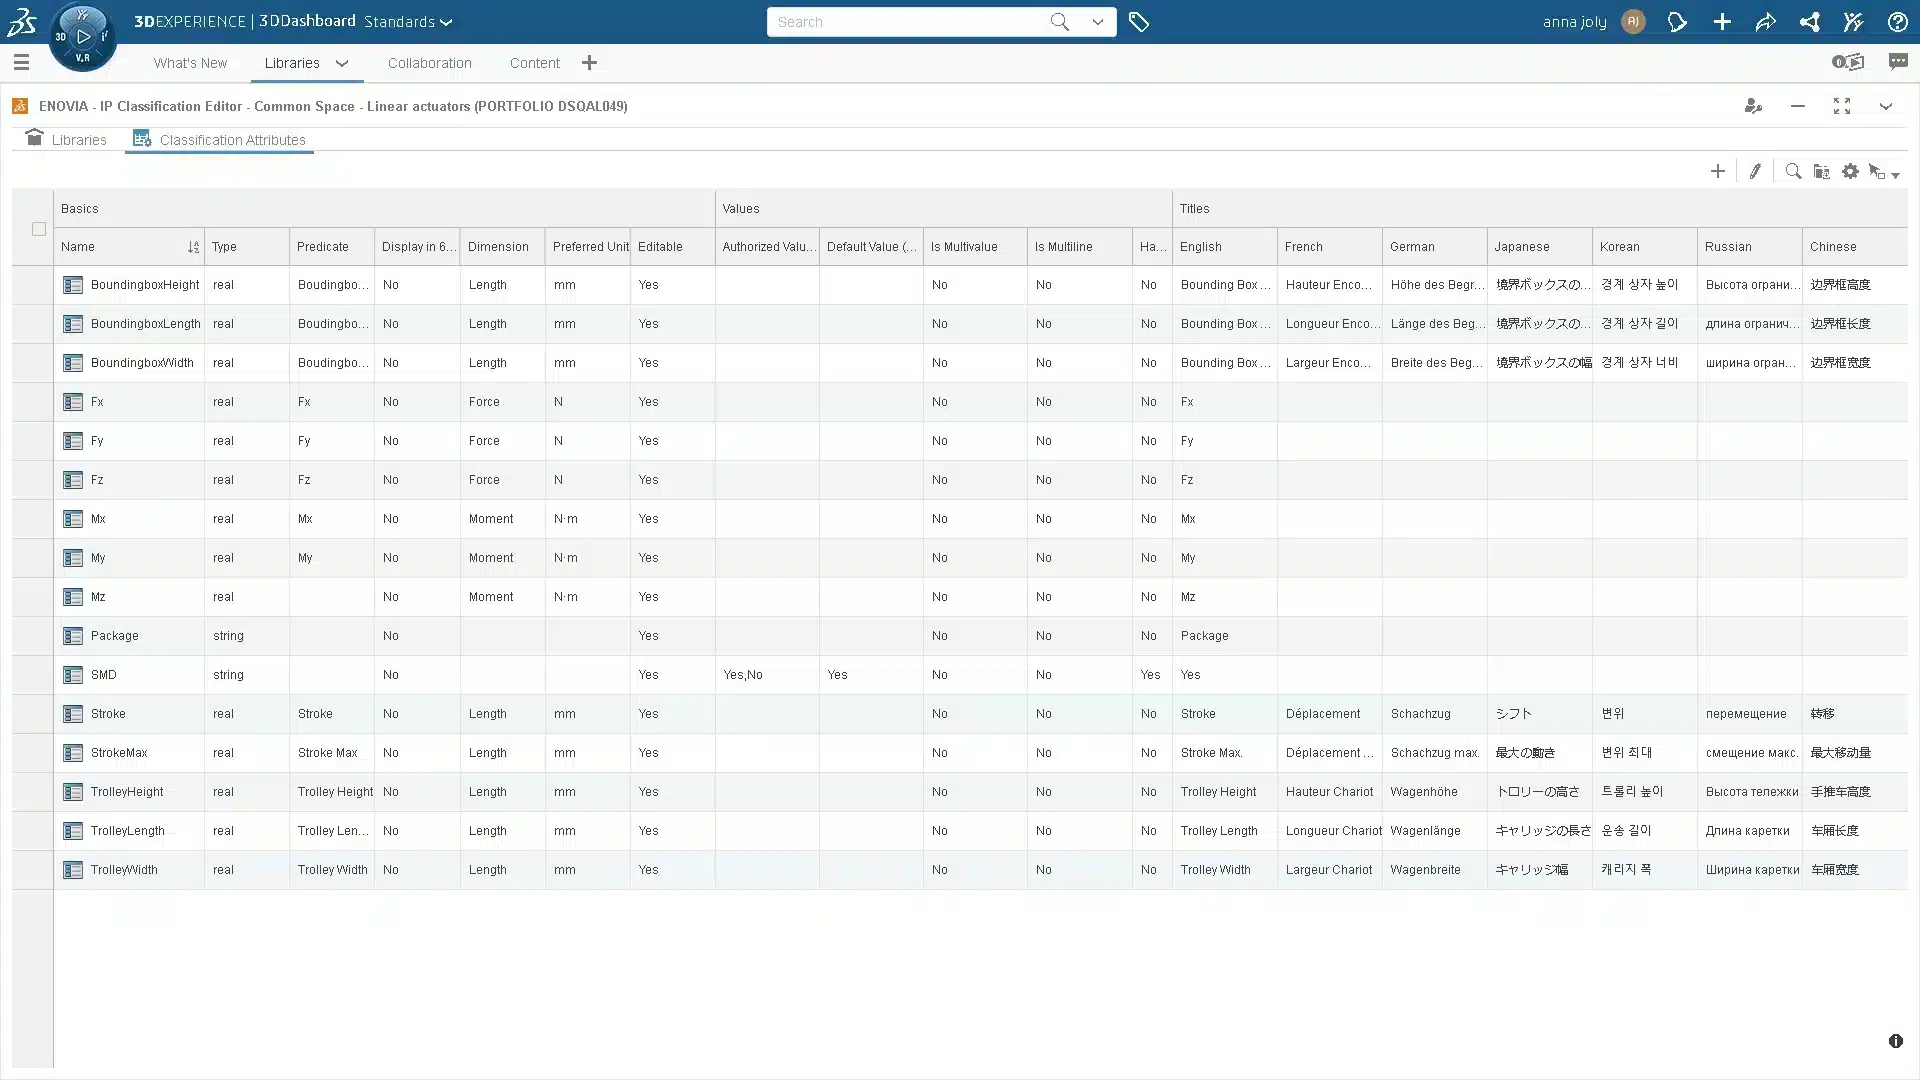Expand the search bar dropdown arrow
Viewport: 1920px width, 1080px height.
(x=1097, y=21)
